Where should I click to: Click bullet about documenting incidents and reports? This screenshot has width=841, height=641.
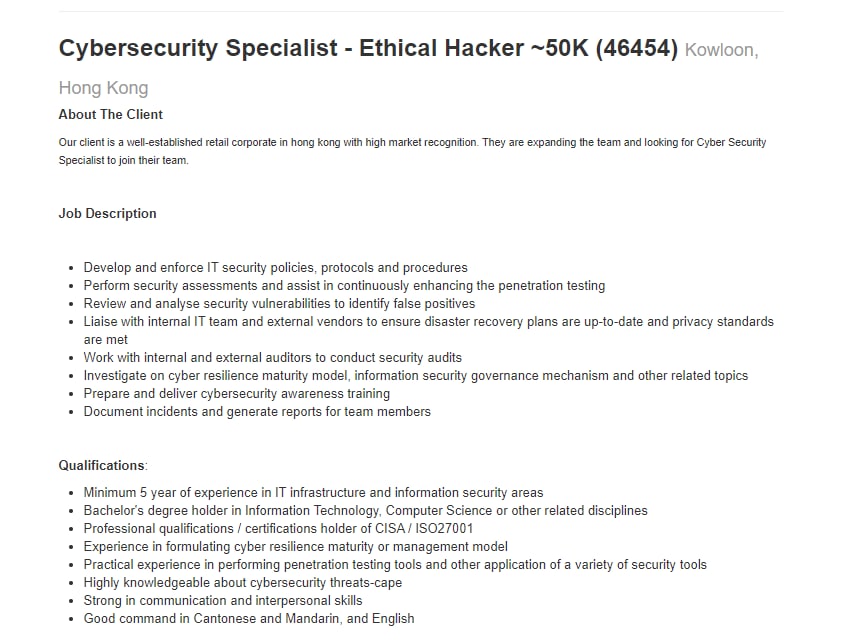coord(257,412)
